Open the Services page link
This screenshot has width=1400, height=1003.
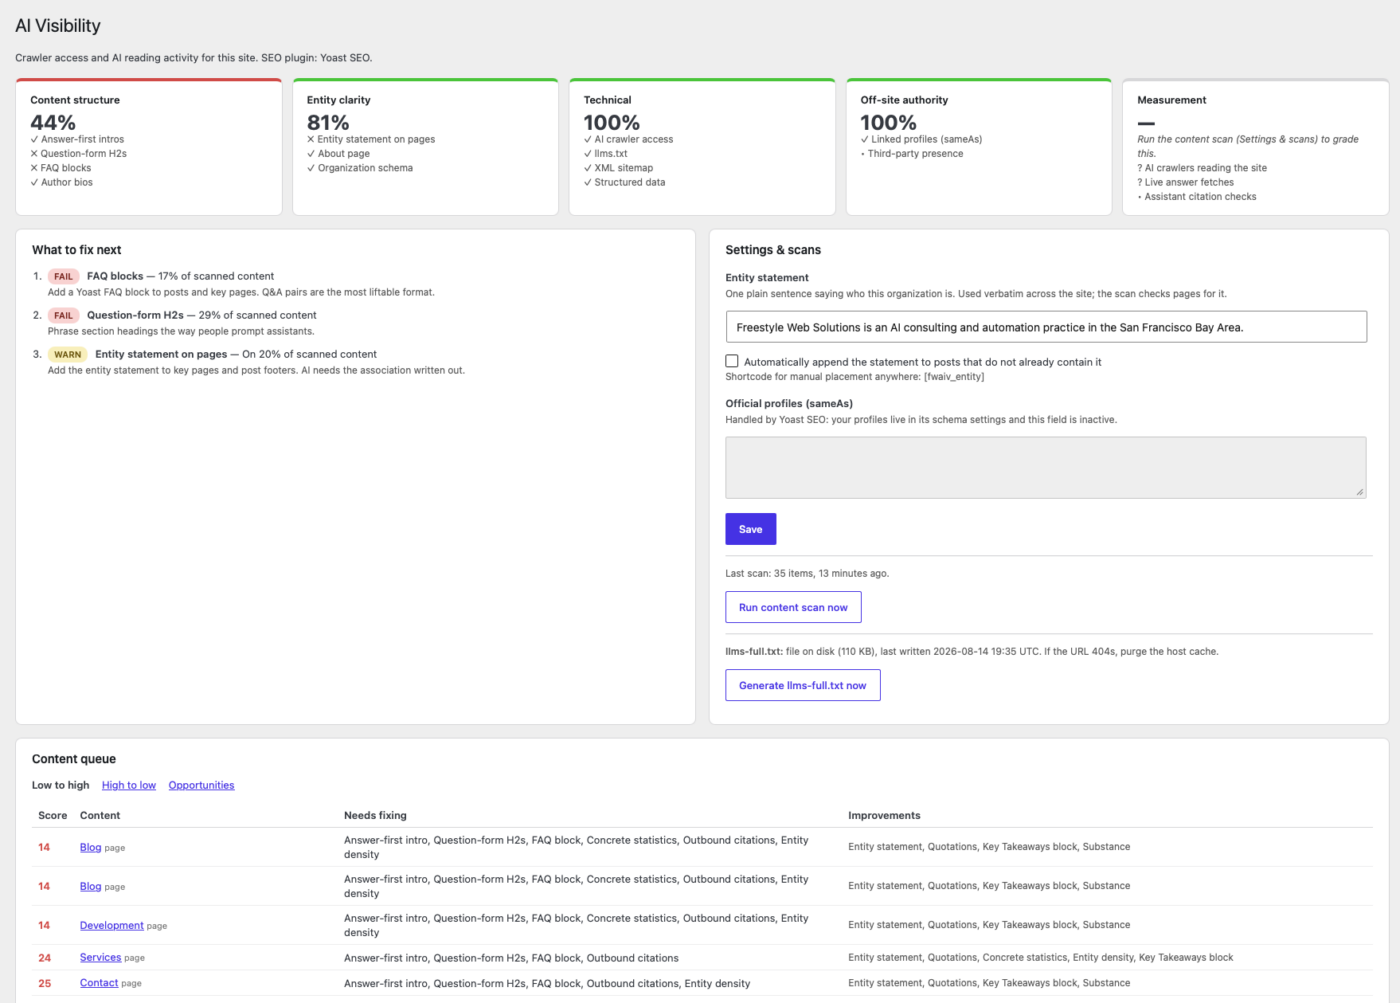[x=100, y=957]
